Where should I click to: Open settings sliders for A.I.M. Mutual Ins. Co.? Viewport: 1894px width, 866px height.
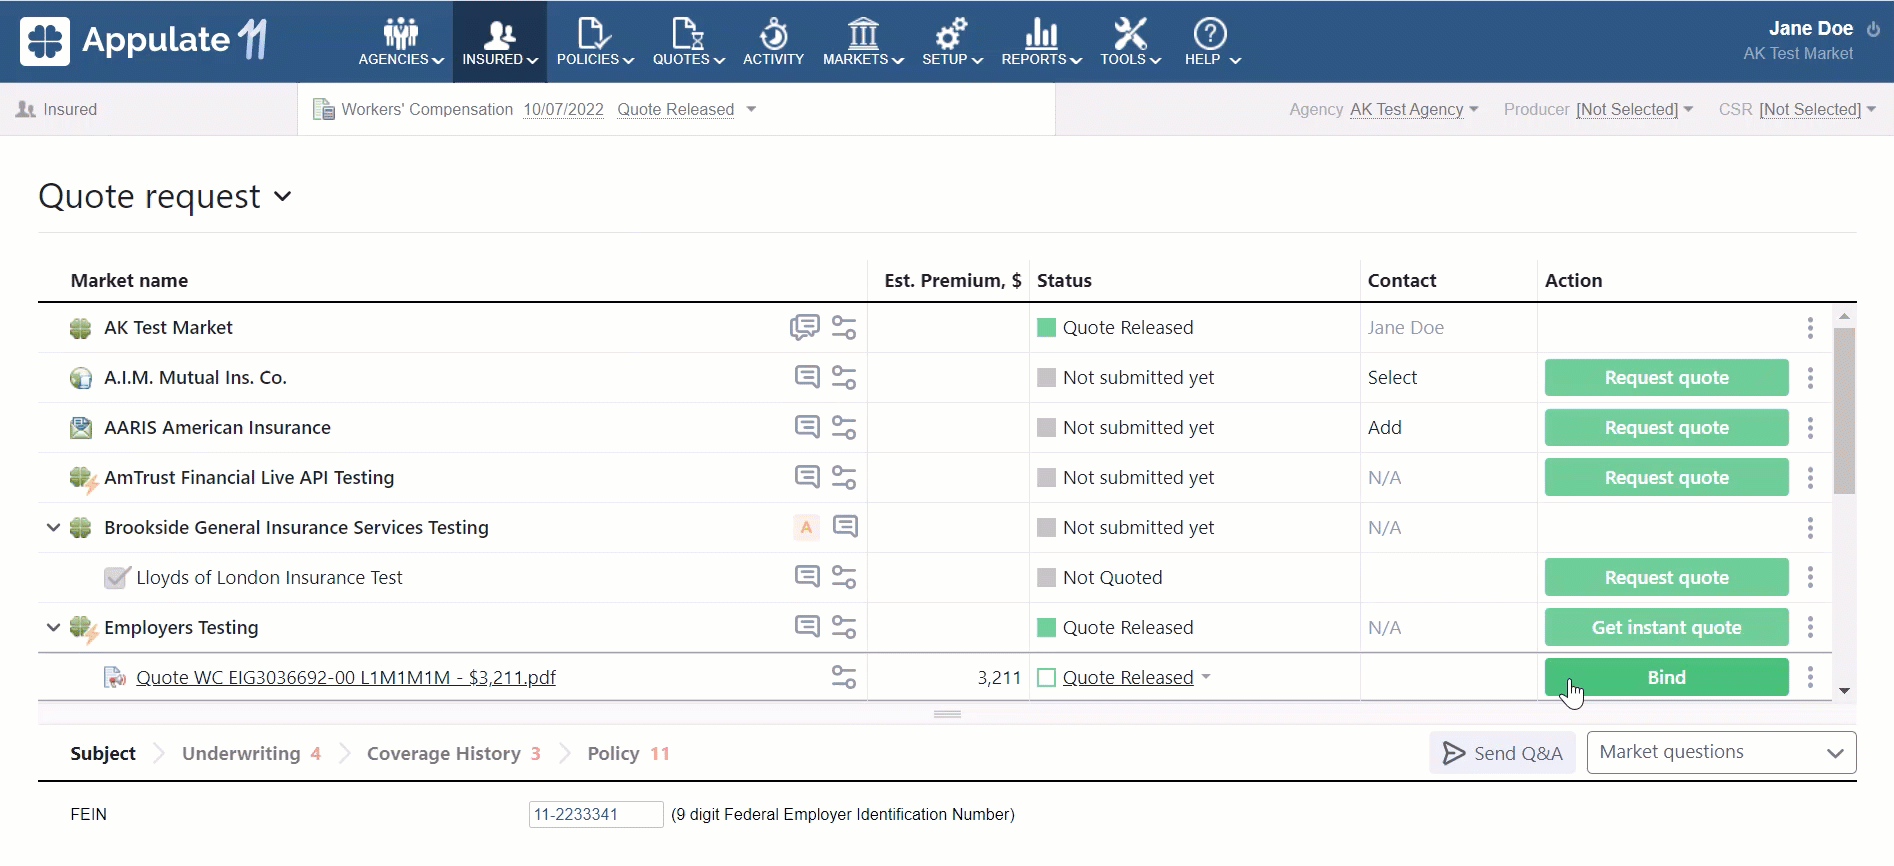844,378
